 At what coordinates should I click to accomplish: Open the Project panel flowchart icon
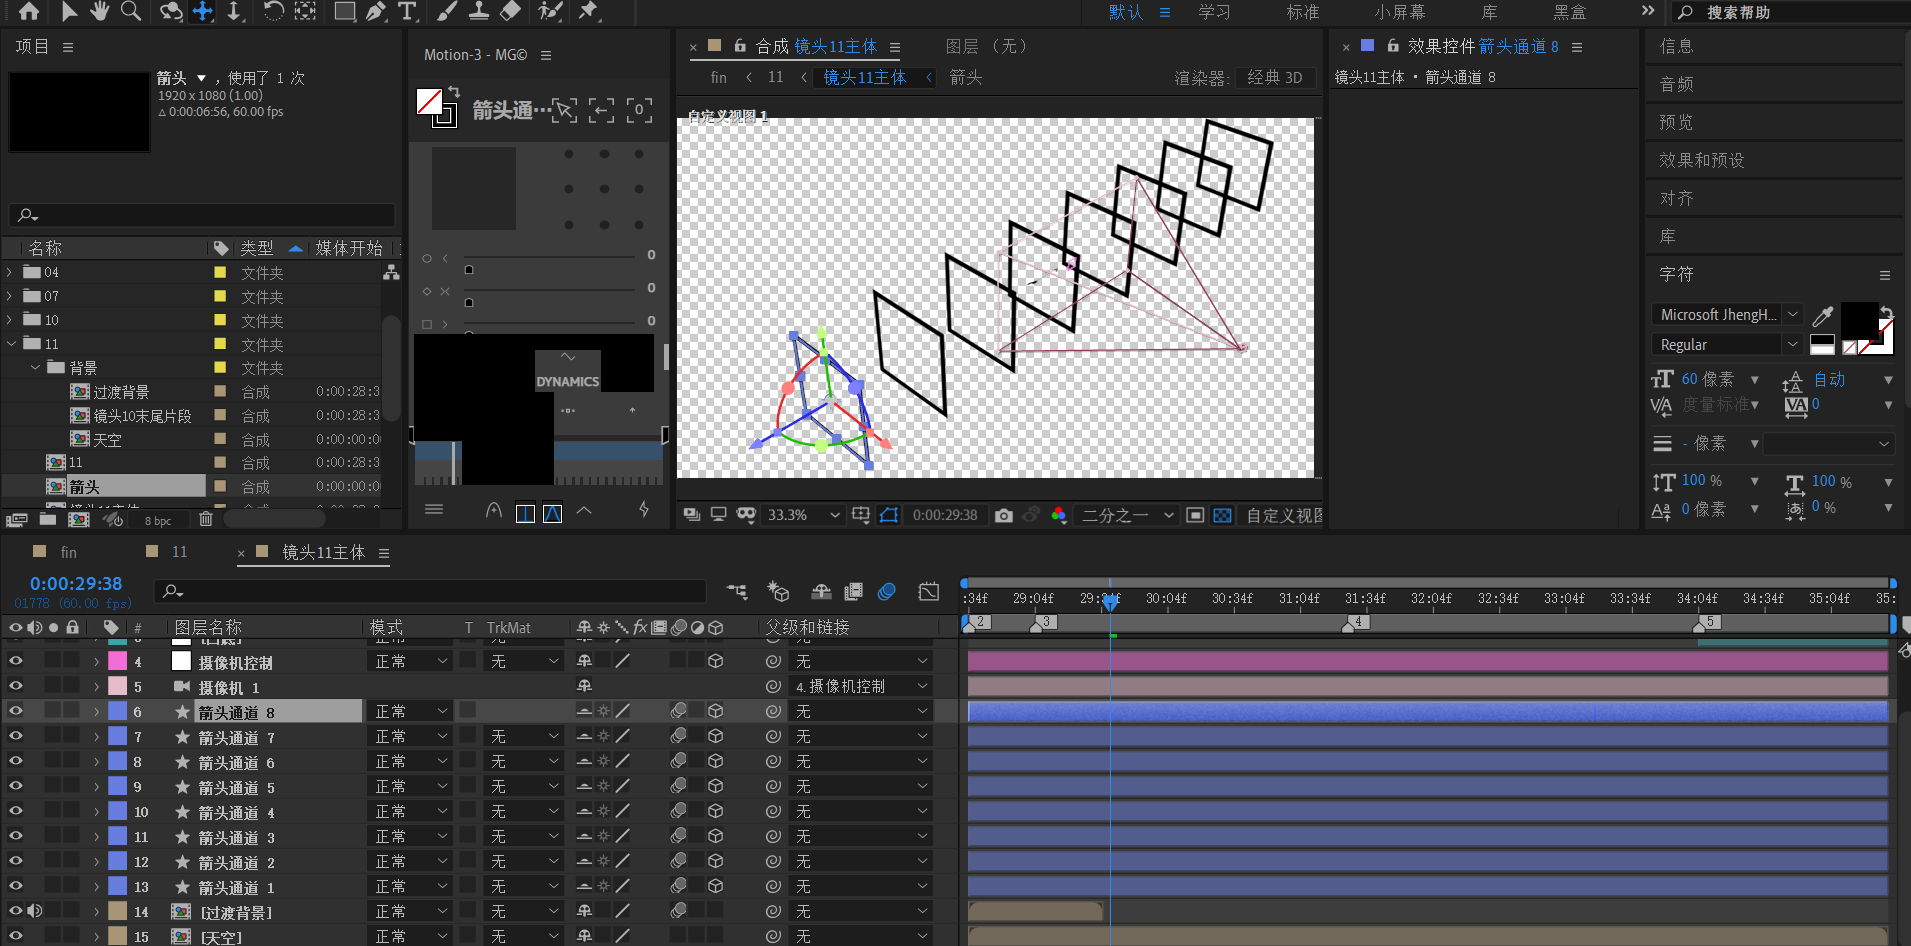(391, 272)
